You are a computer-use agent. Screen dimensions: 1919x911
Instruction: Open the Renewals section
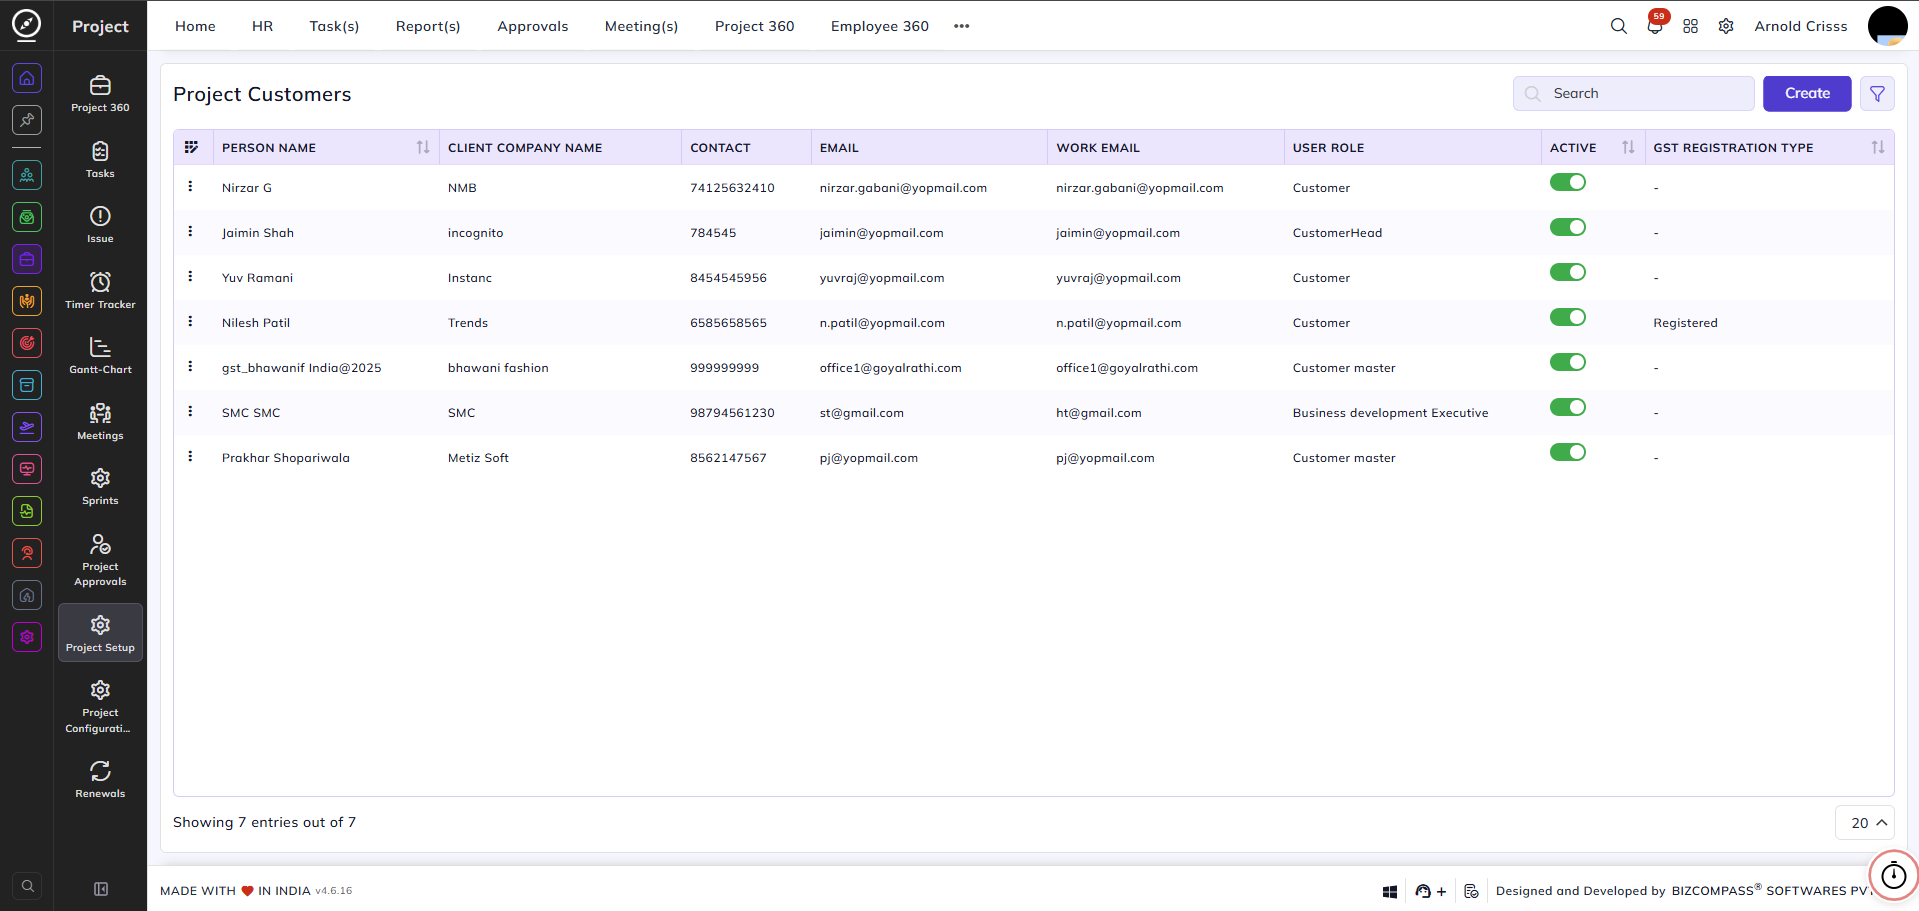pyautogui.click(x=100, y=779)
